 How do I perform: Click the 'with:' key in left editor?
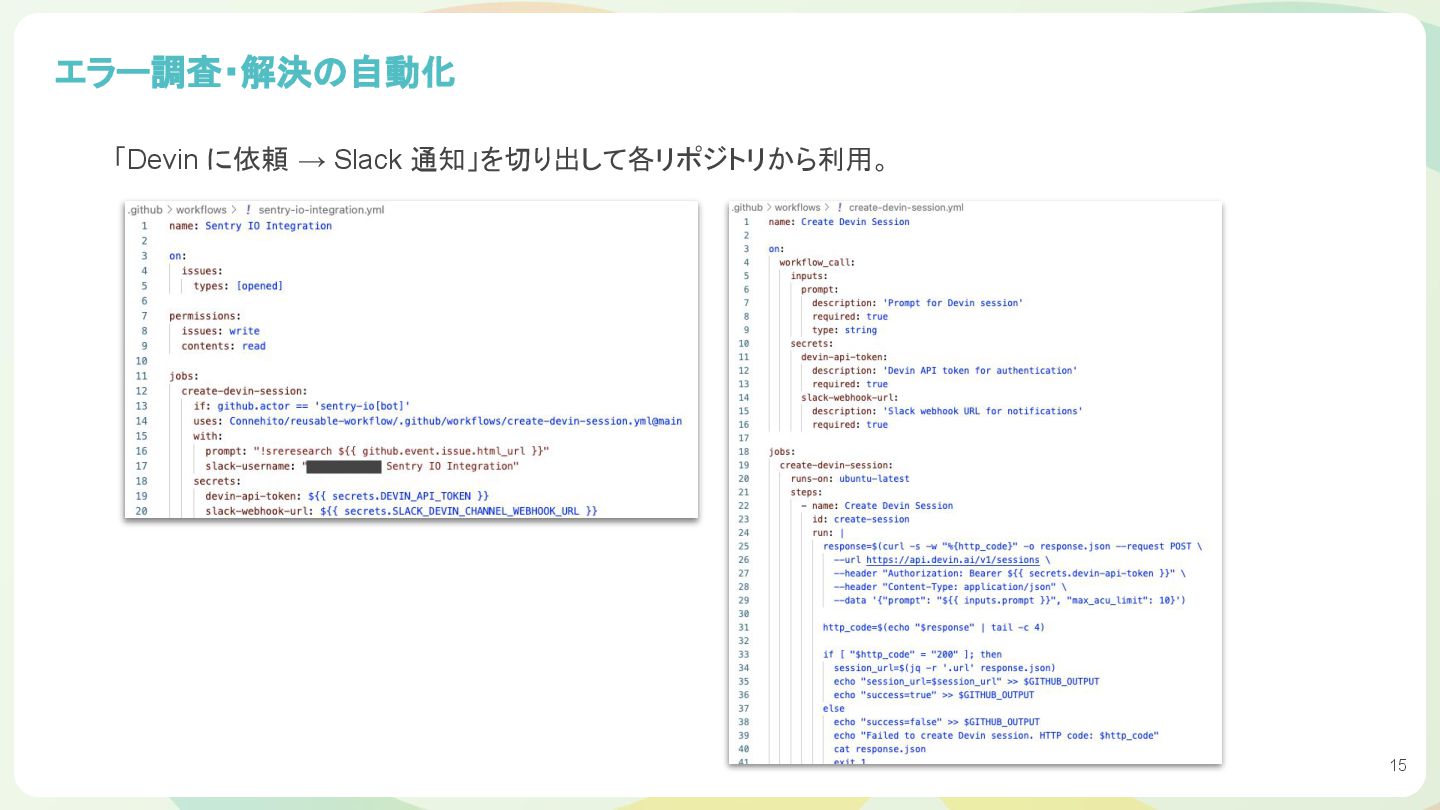point(208,436)
